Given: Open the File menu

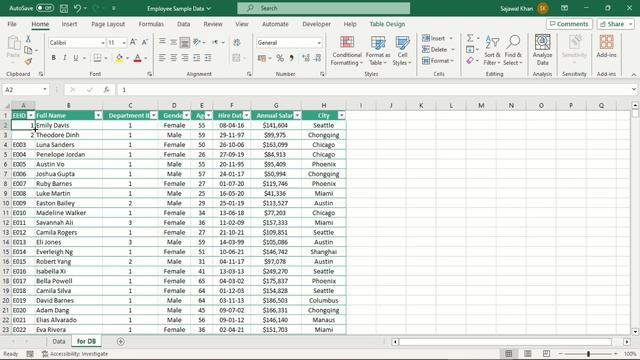Looking at the screenshot, I should [12, 24].
